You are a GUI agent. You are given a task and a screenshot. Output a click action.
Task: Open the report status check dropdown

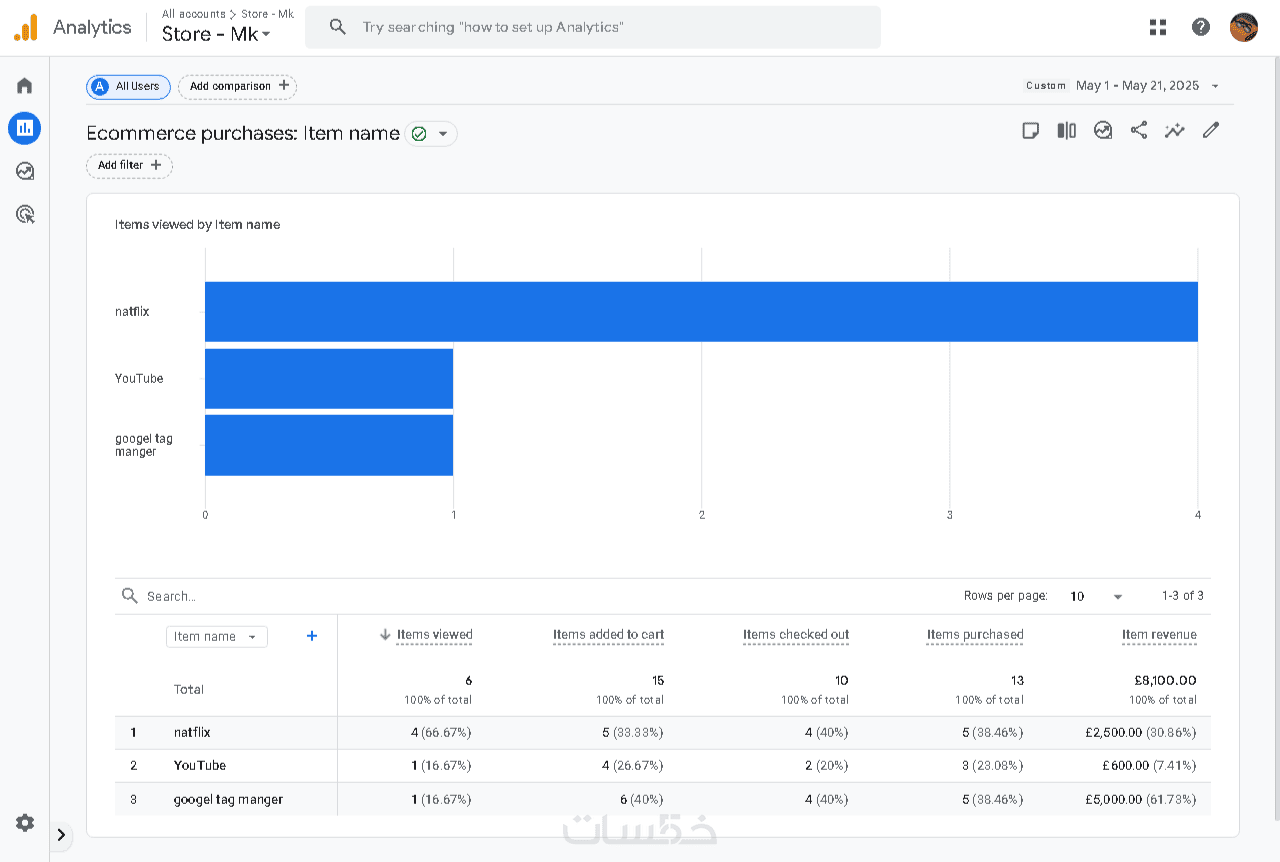431,134
